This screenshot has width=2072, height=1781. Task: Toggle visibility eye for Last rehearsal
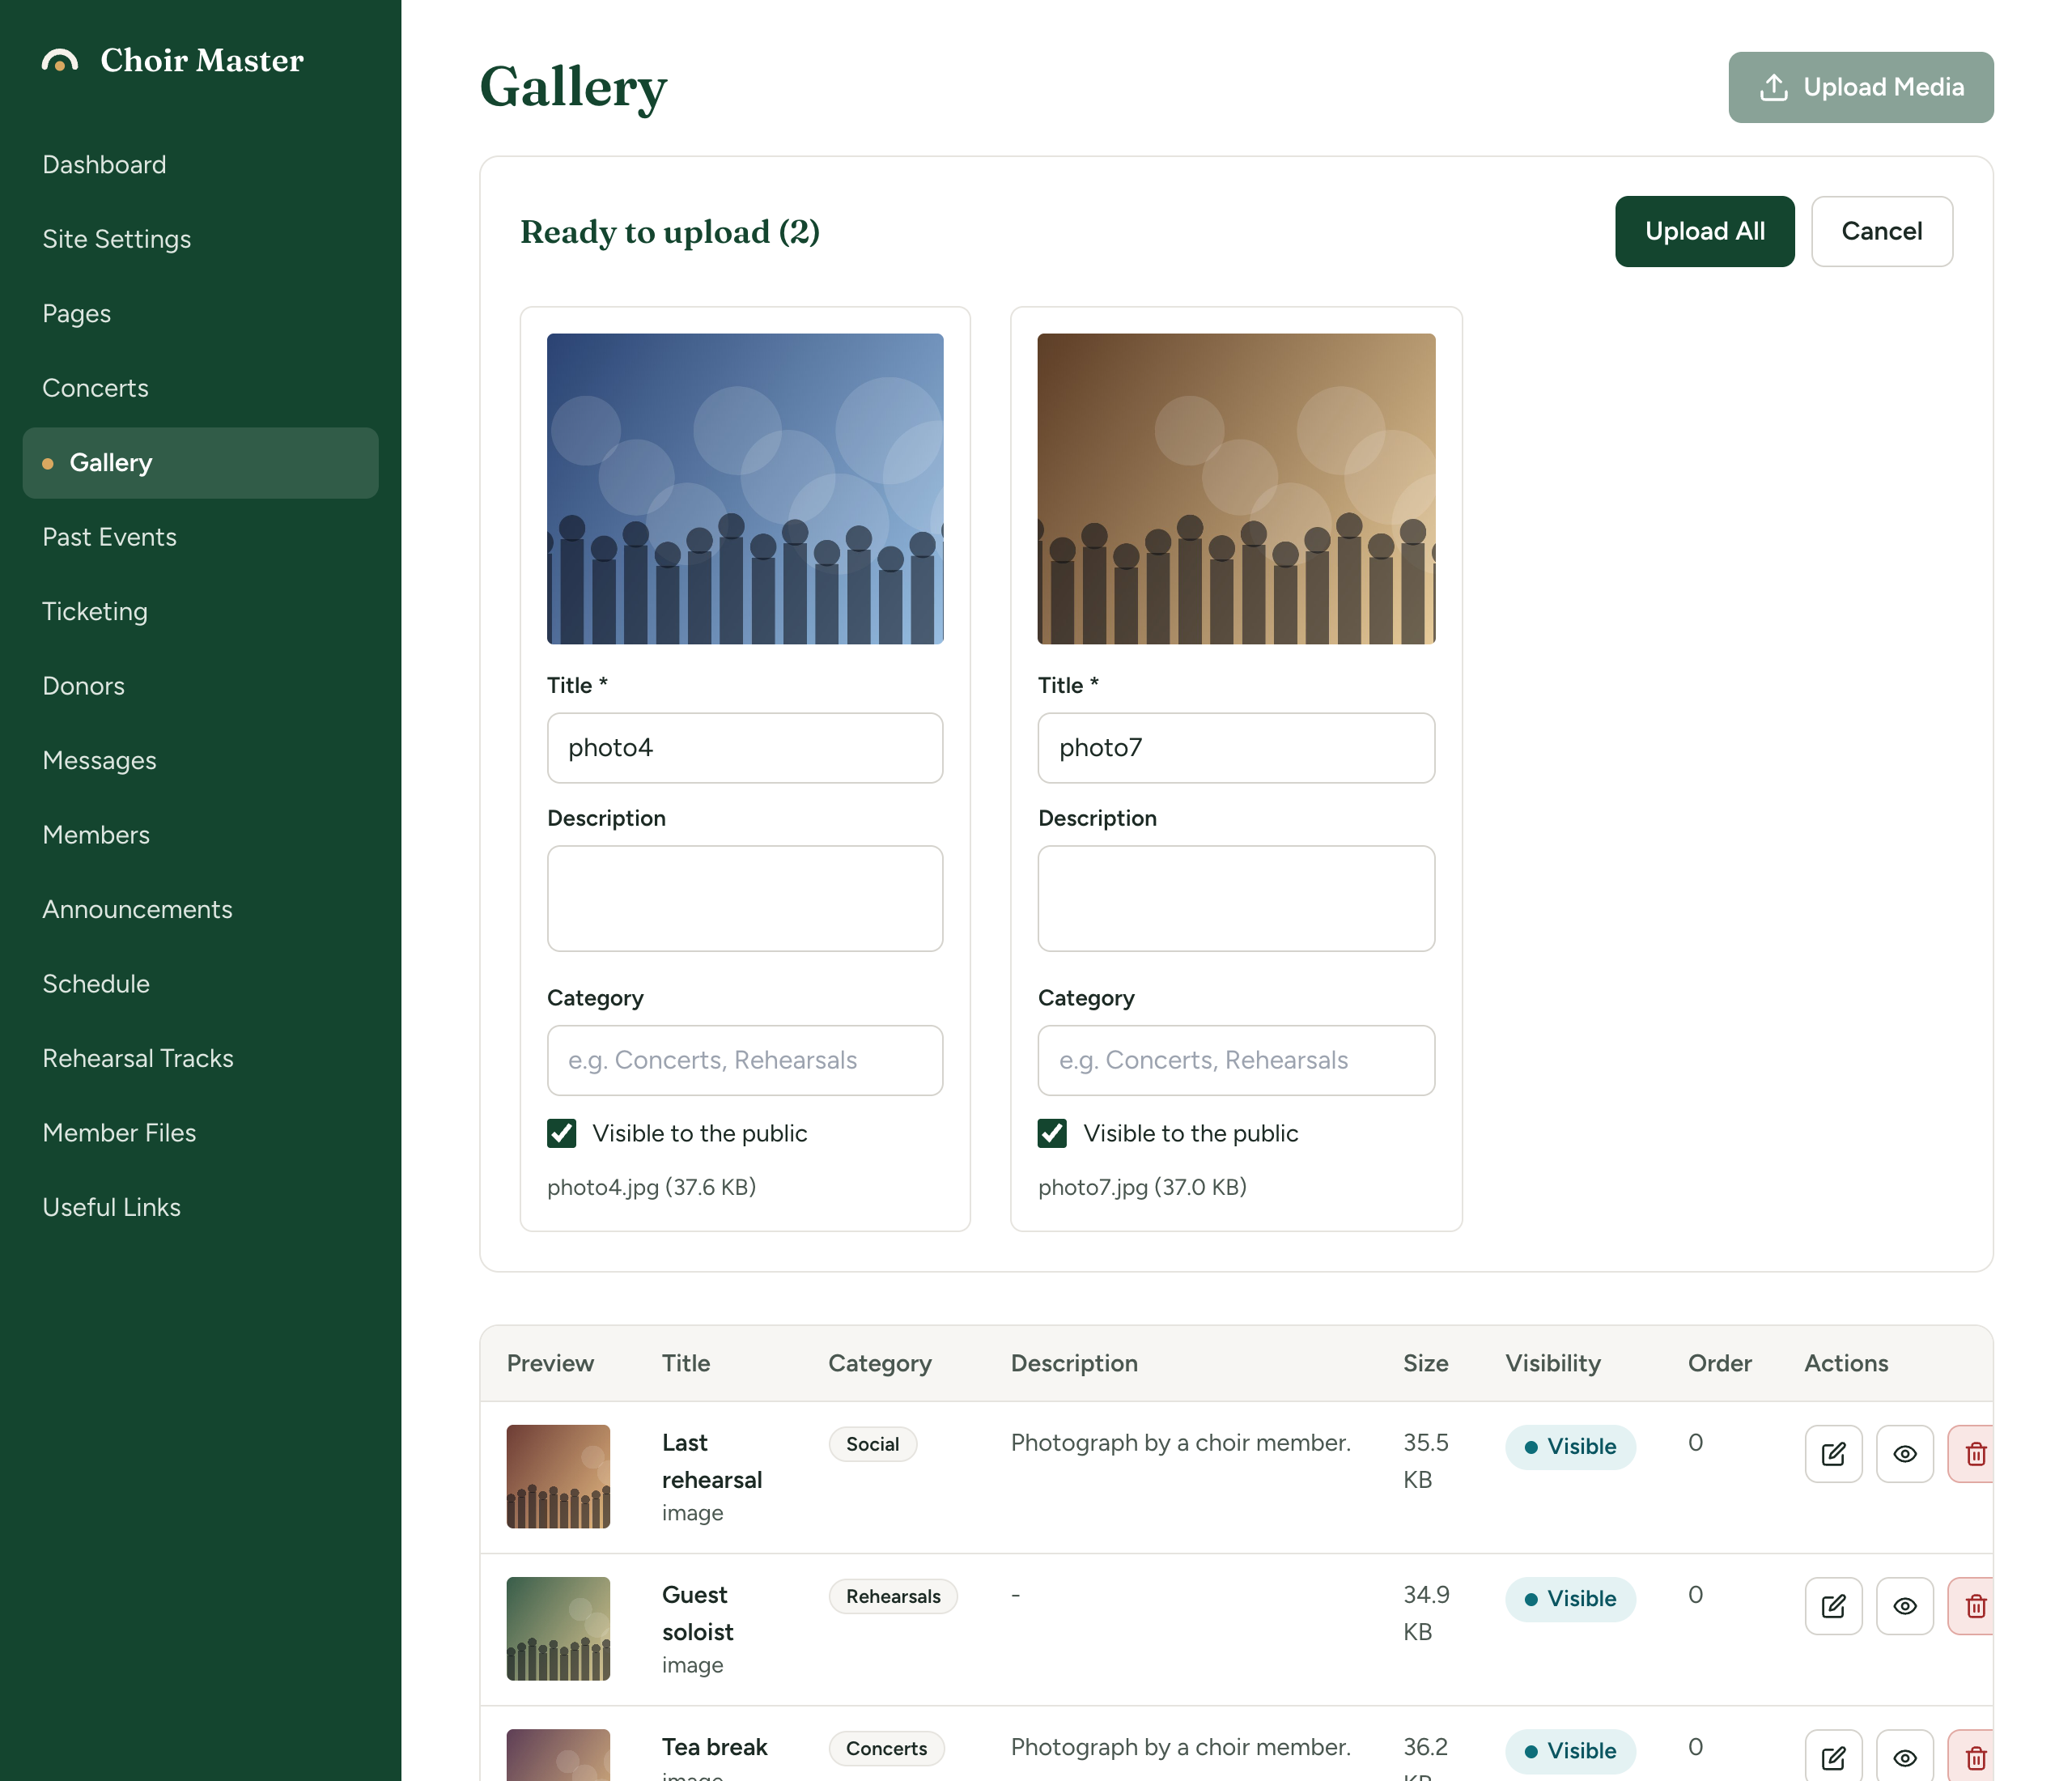pyautogui.click(x=1905, y=1453)
